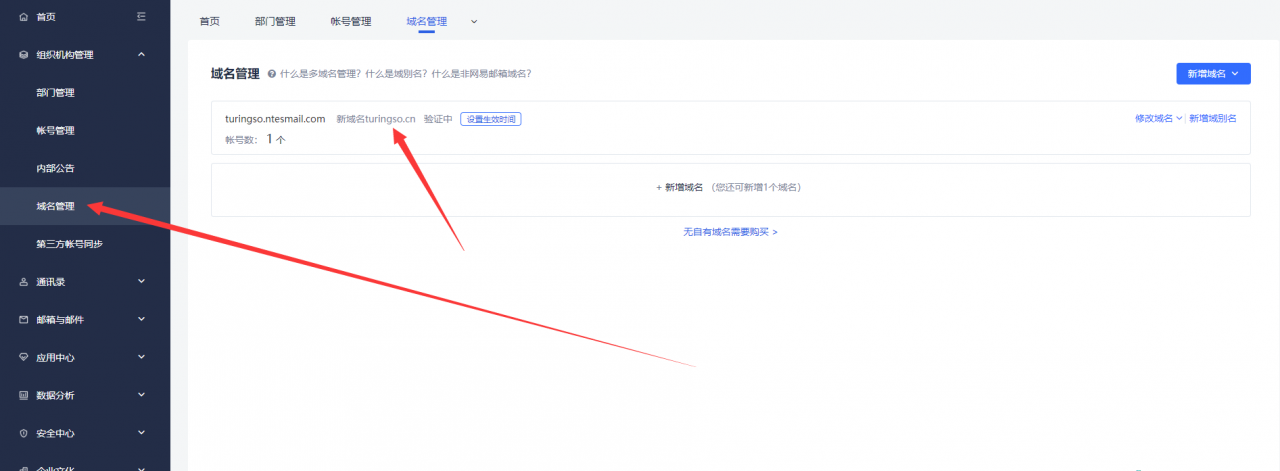
Task: Expand the 通讯录 section chevron
Action: 141,282
